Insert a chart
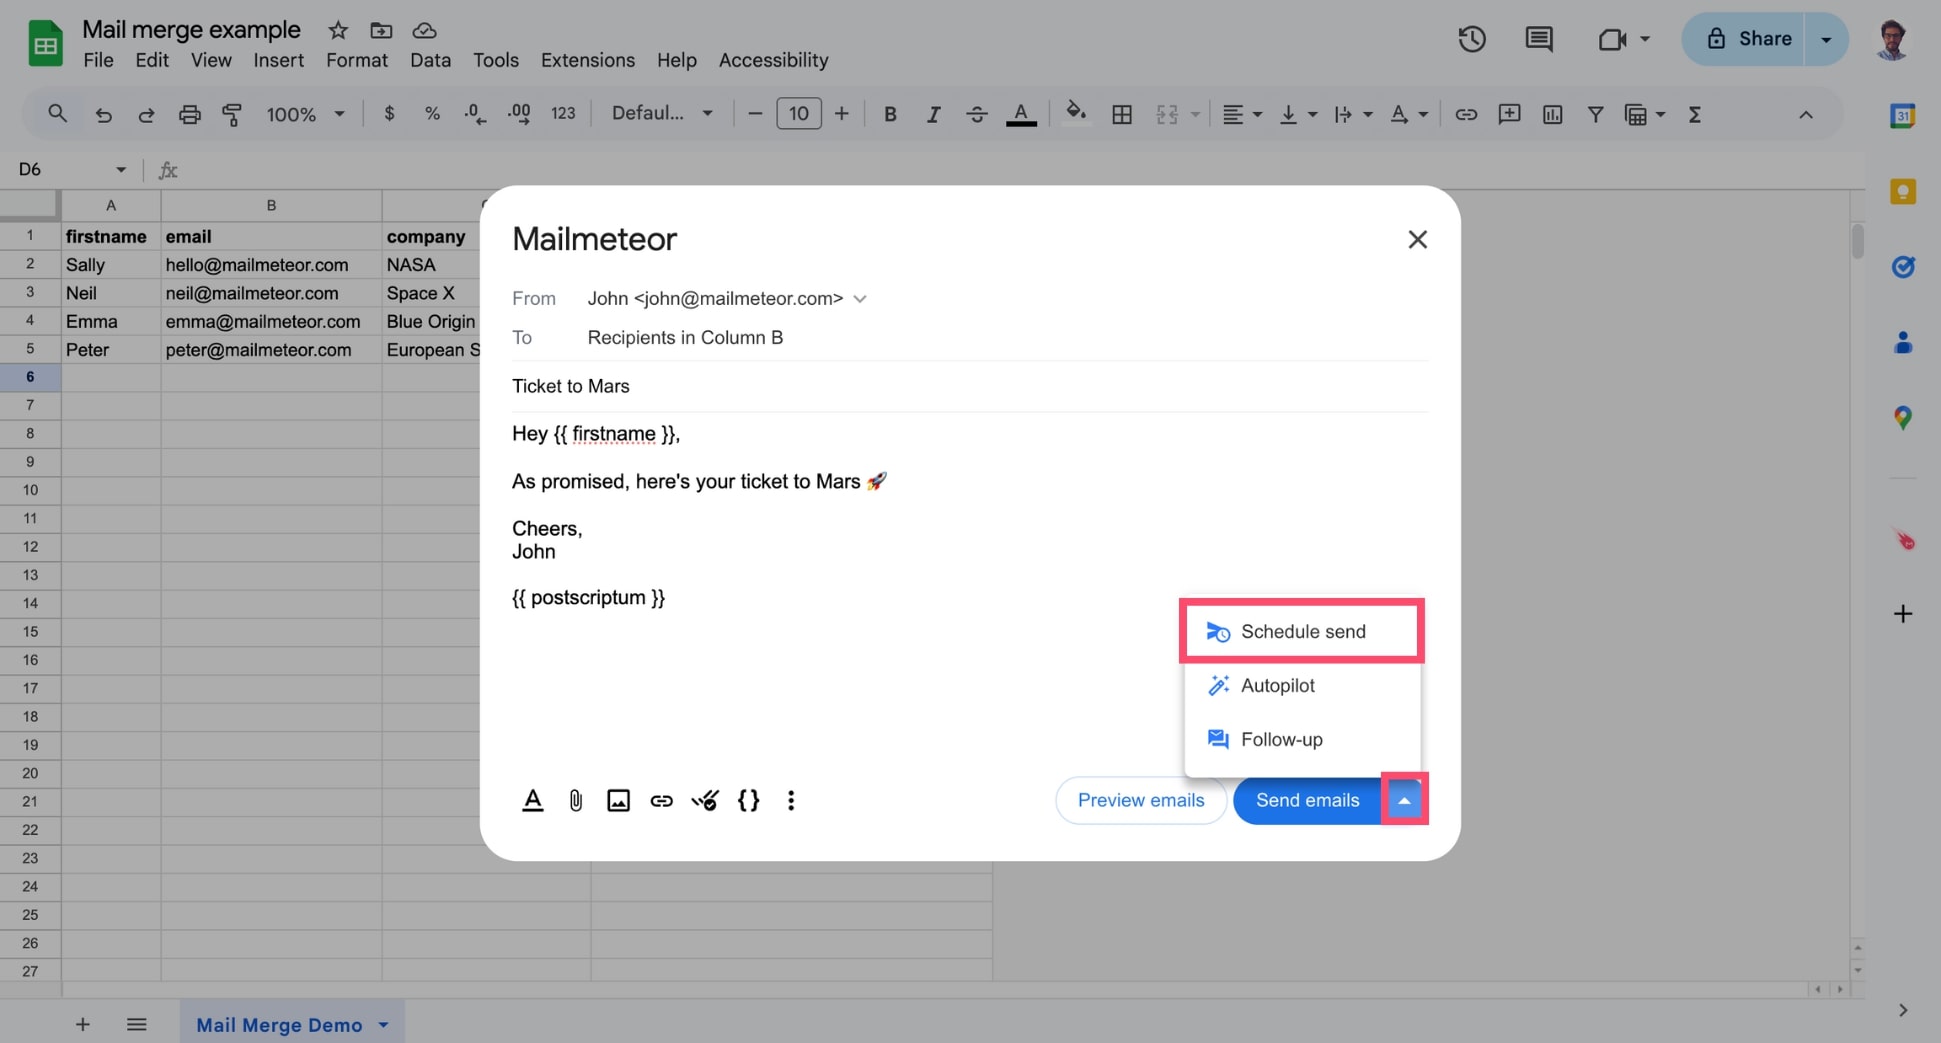 tap(1552, 114)
